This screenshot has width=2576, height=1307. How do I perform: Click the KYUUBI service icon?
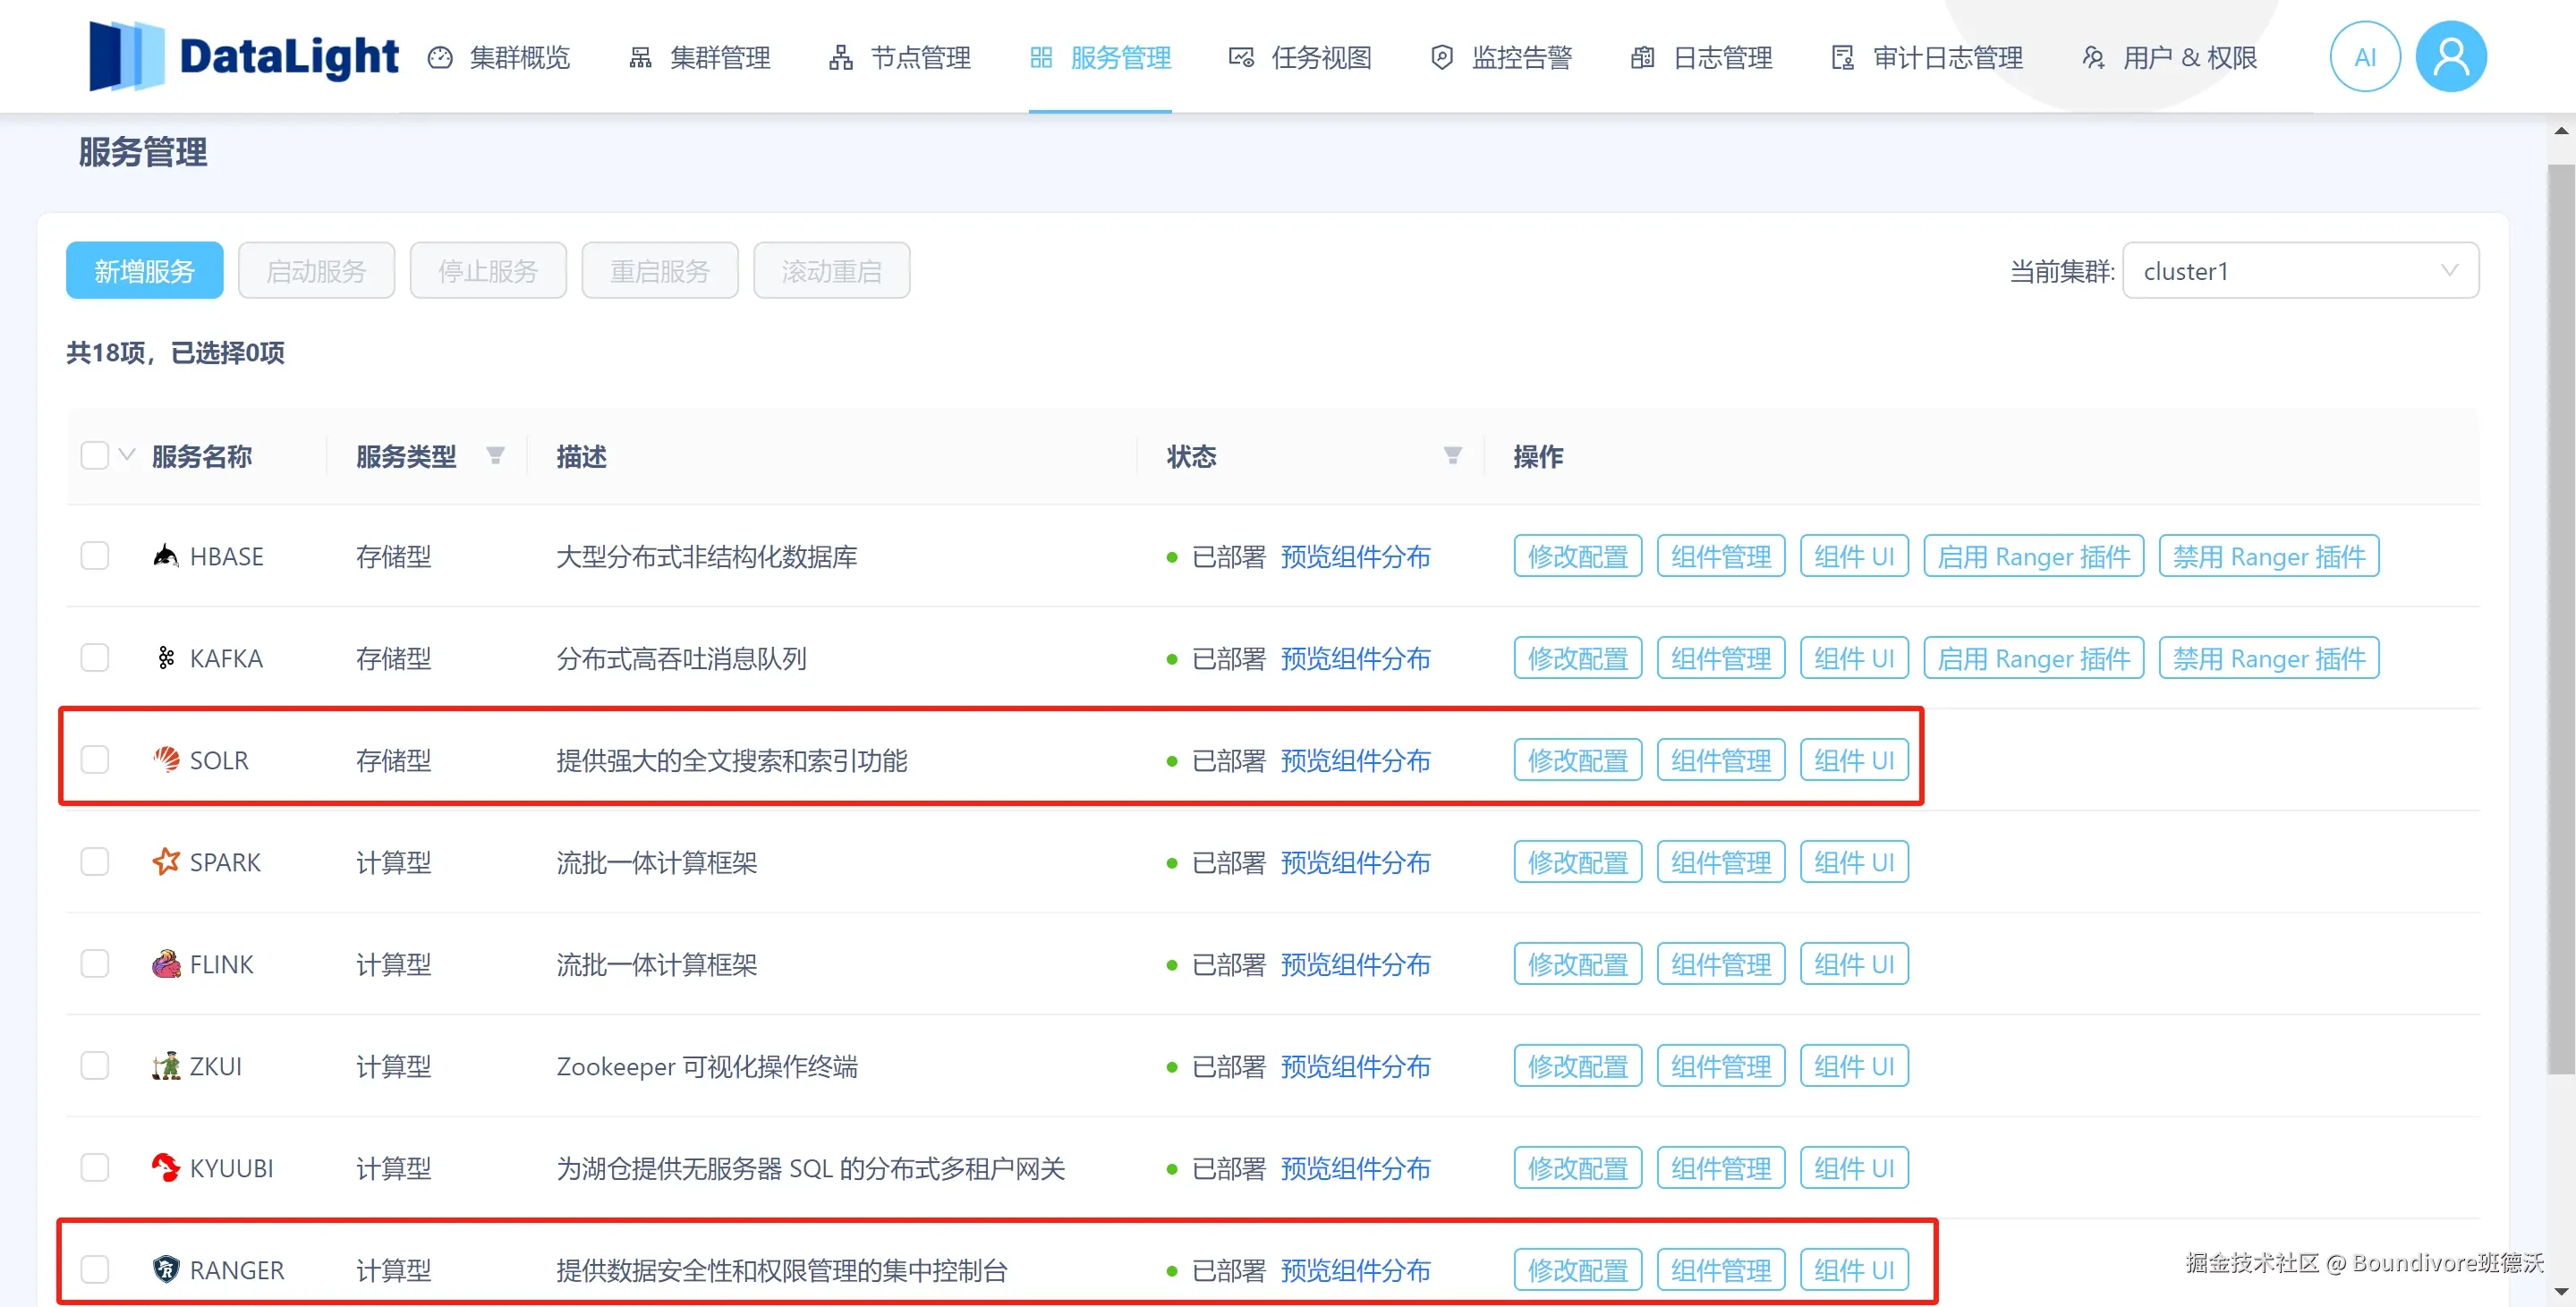point(166,1168)
